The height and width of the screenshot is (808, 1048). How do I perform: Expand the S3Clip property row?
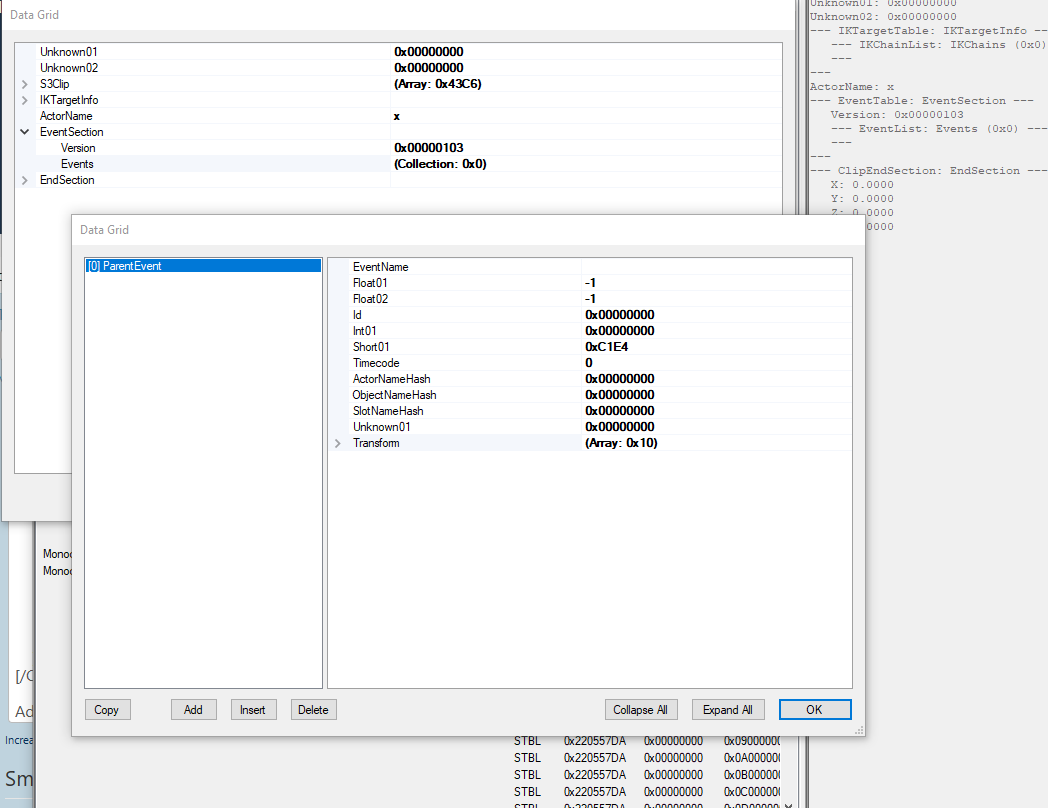tap(25, 84)
